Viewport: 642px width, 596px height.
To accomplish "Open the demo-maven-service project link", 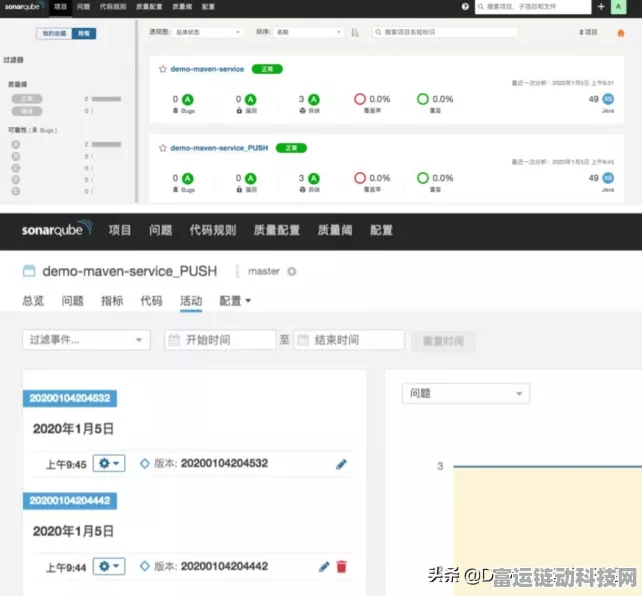I will (207, 69).
